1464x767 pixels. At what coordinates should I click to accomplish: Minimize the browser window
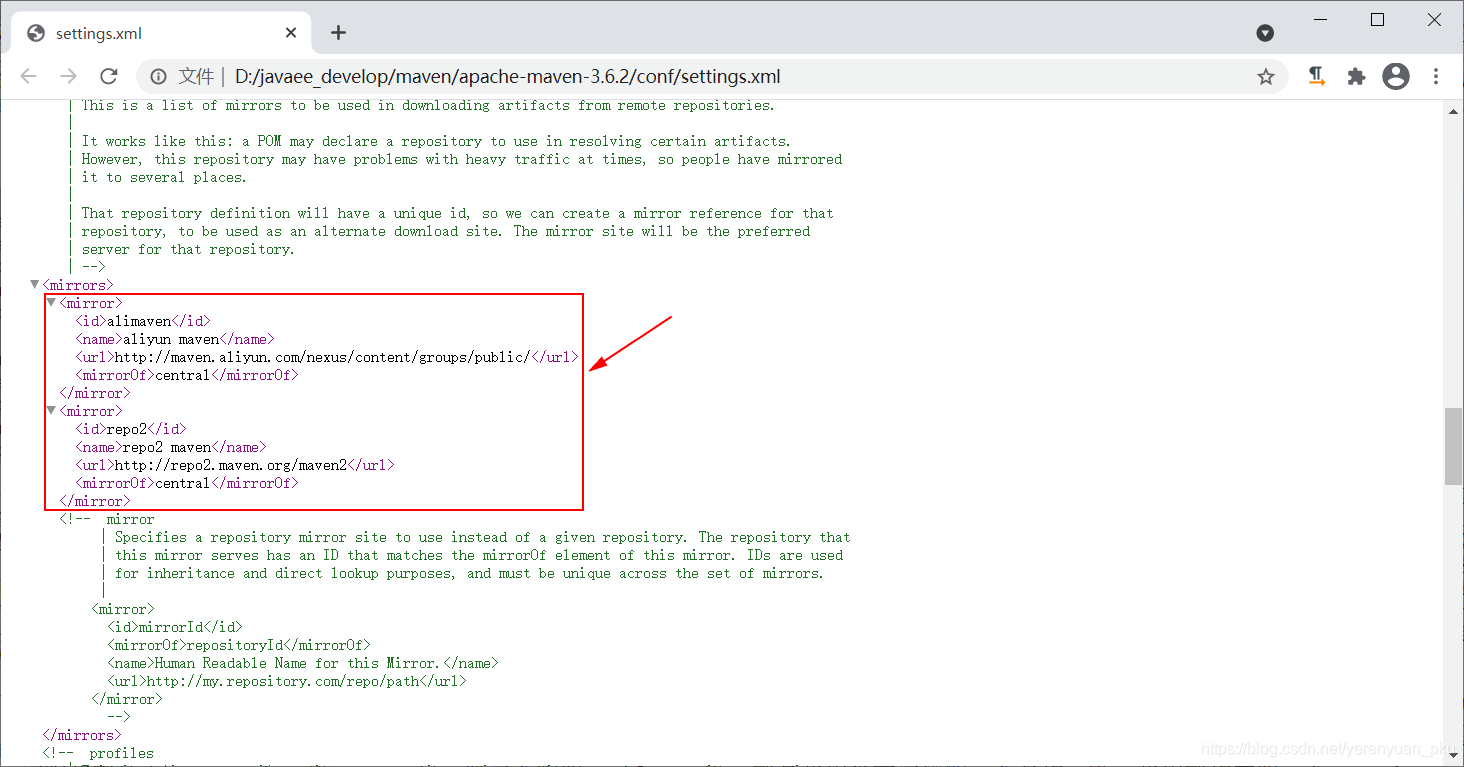point(1319,20)
